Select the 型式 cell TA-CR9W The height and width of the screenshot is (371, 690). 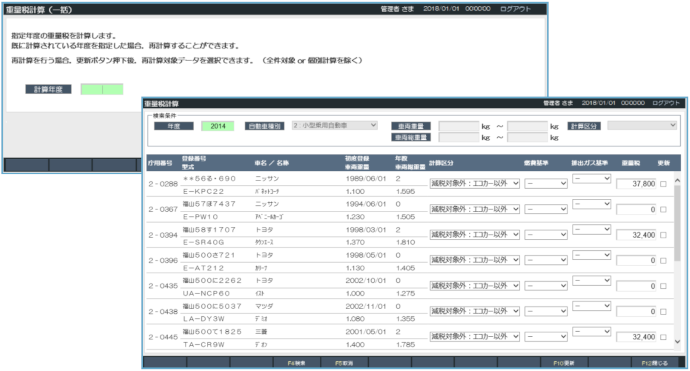click(203, 345)
